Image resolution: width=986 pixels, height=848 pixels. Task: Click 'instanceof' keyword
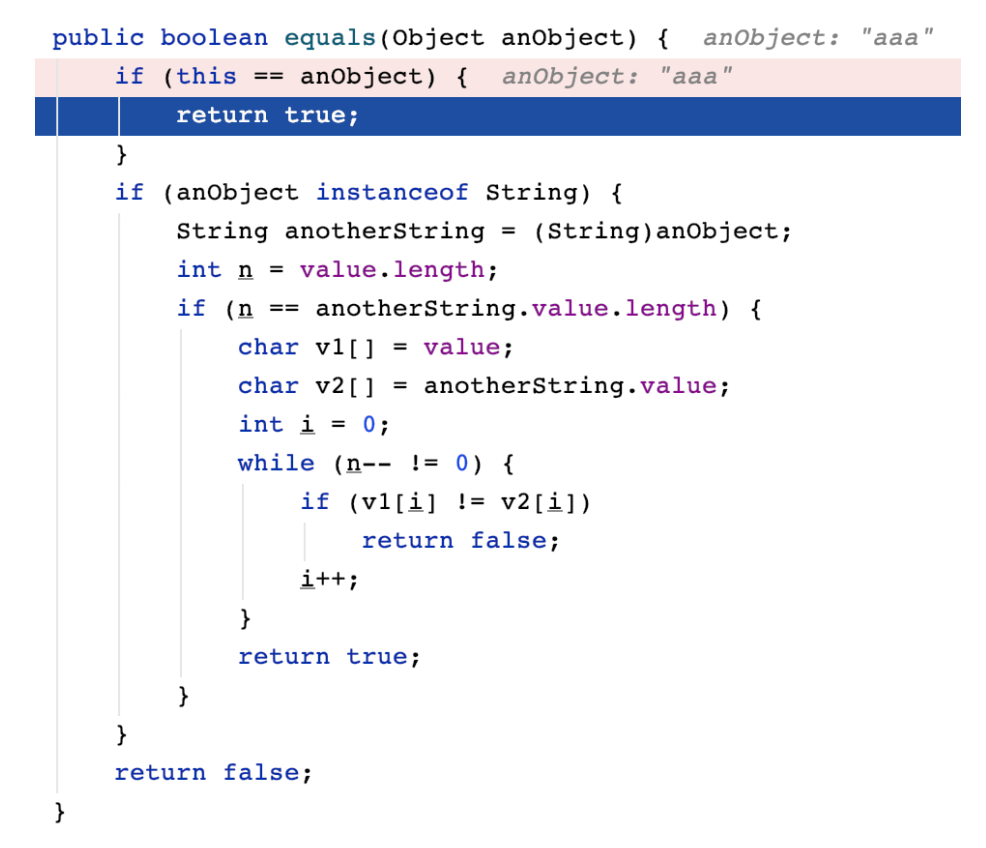point(392,192)
